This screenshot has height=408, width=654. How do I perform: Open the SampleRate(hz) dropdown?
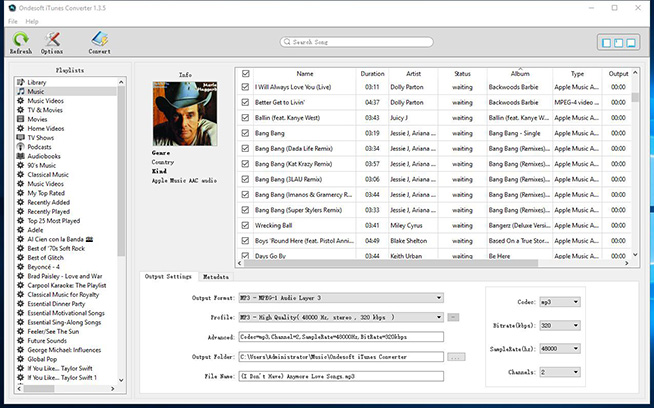(x=560, y=348)
